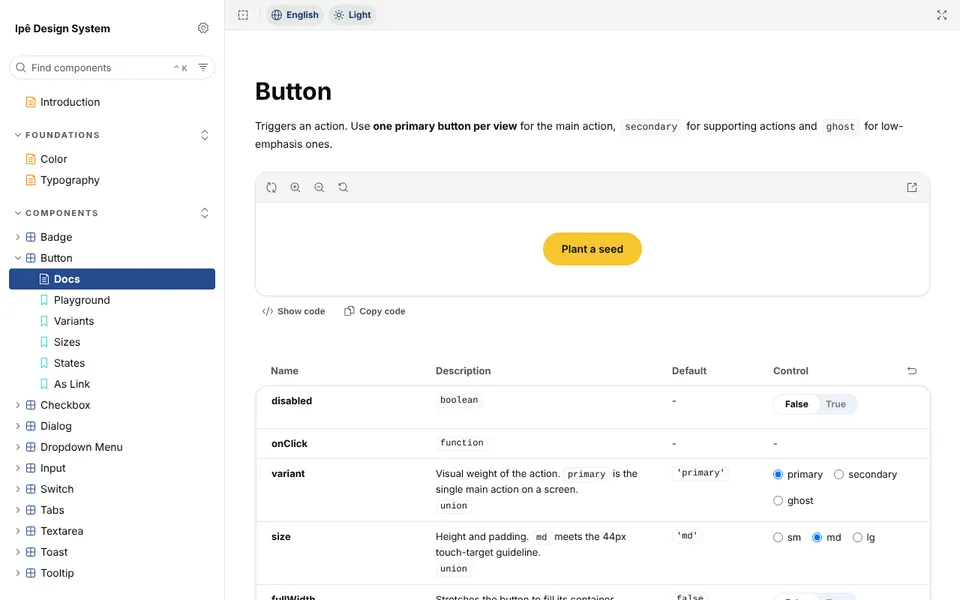Click the Color document icon
Viewport: 960px width, 600px height.
pyautogui.click(x=31, y=159)
